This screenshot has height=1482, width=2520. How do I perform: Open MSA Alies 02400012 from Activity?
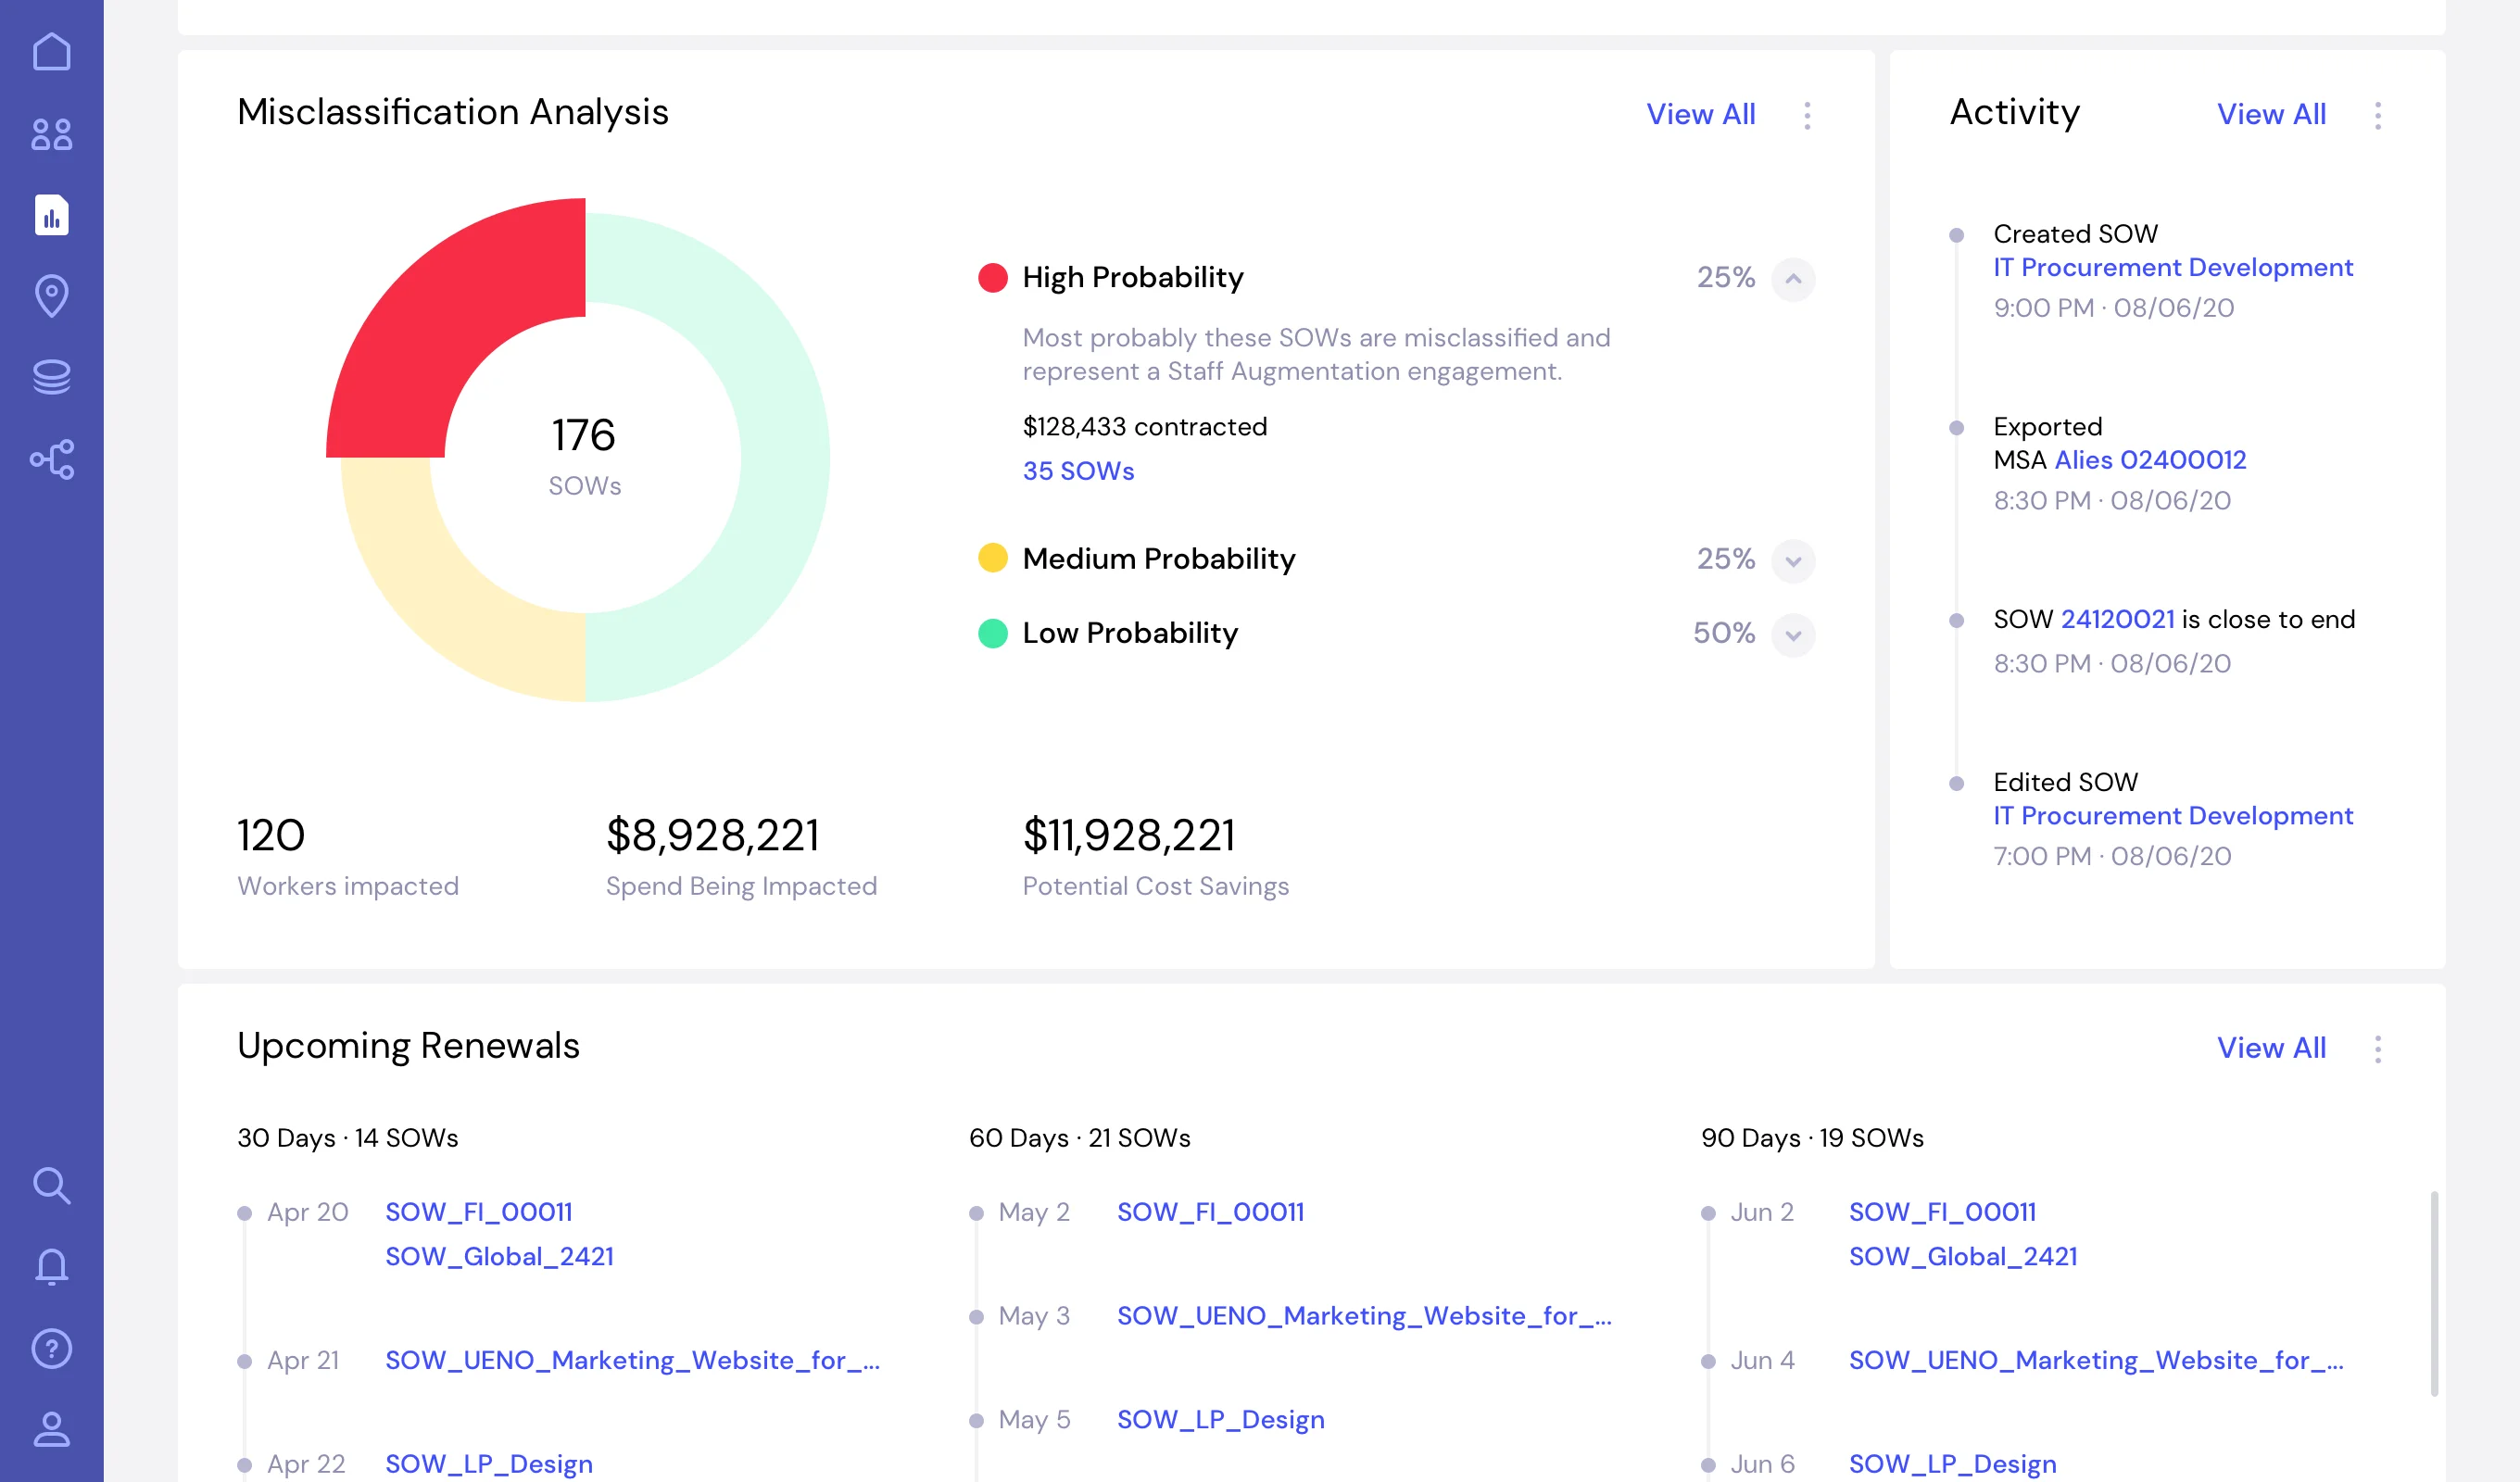2150,460
